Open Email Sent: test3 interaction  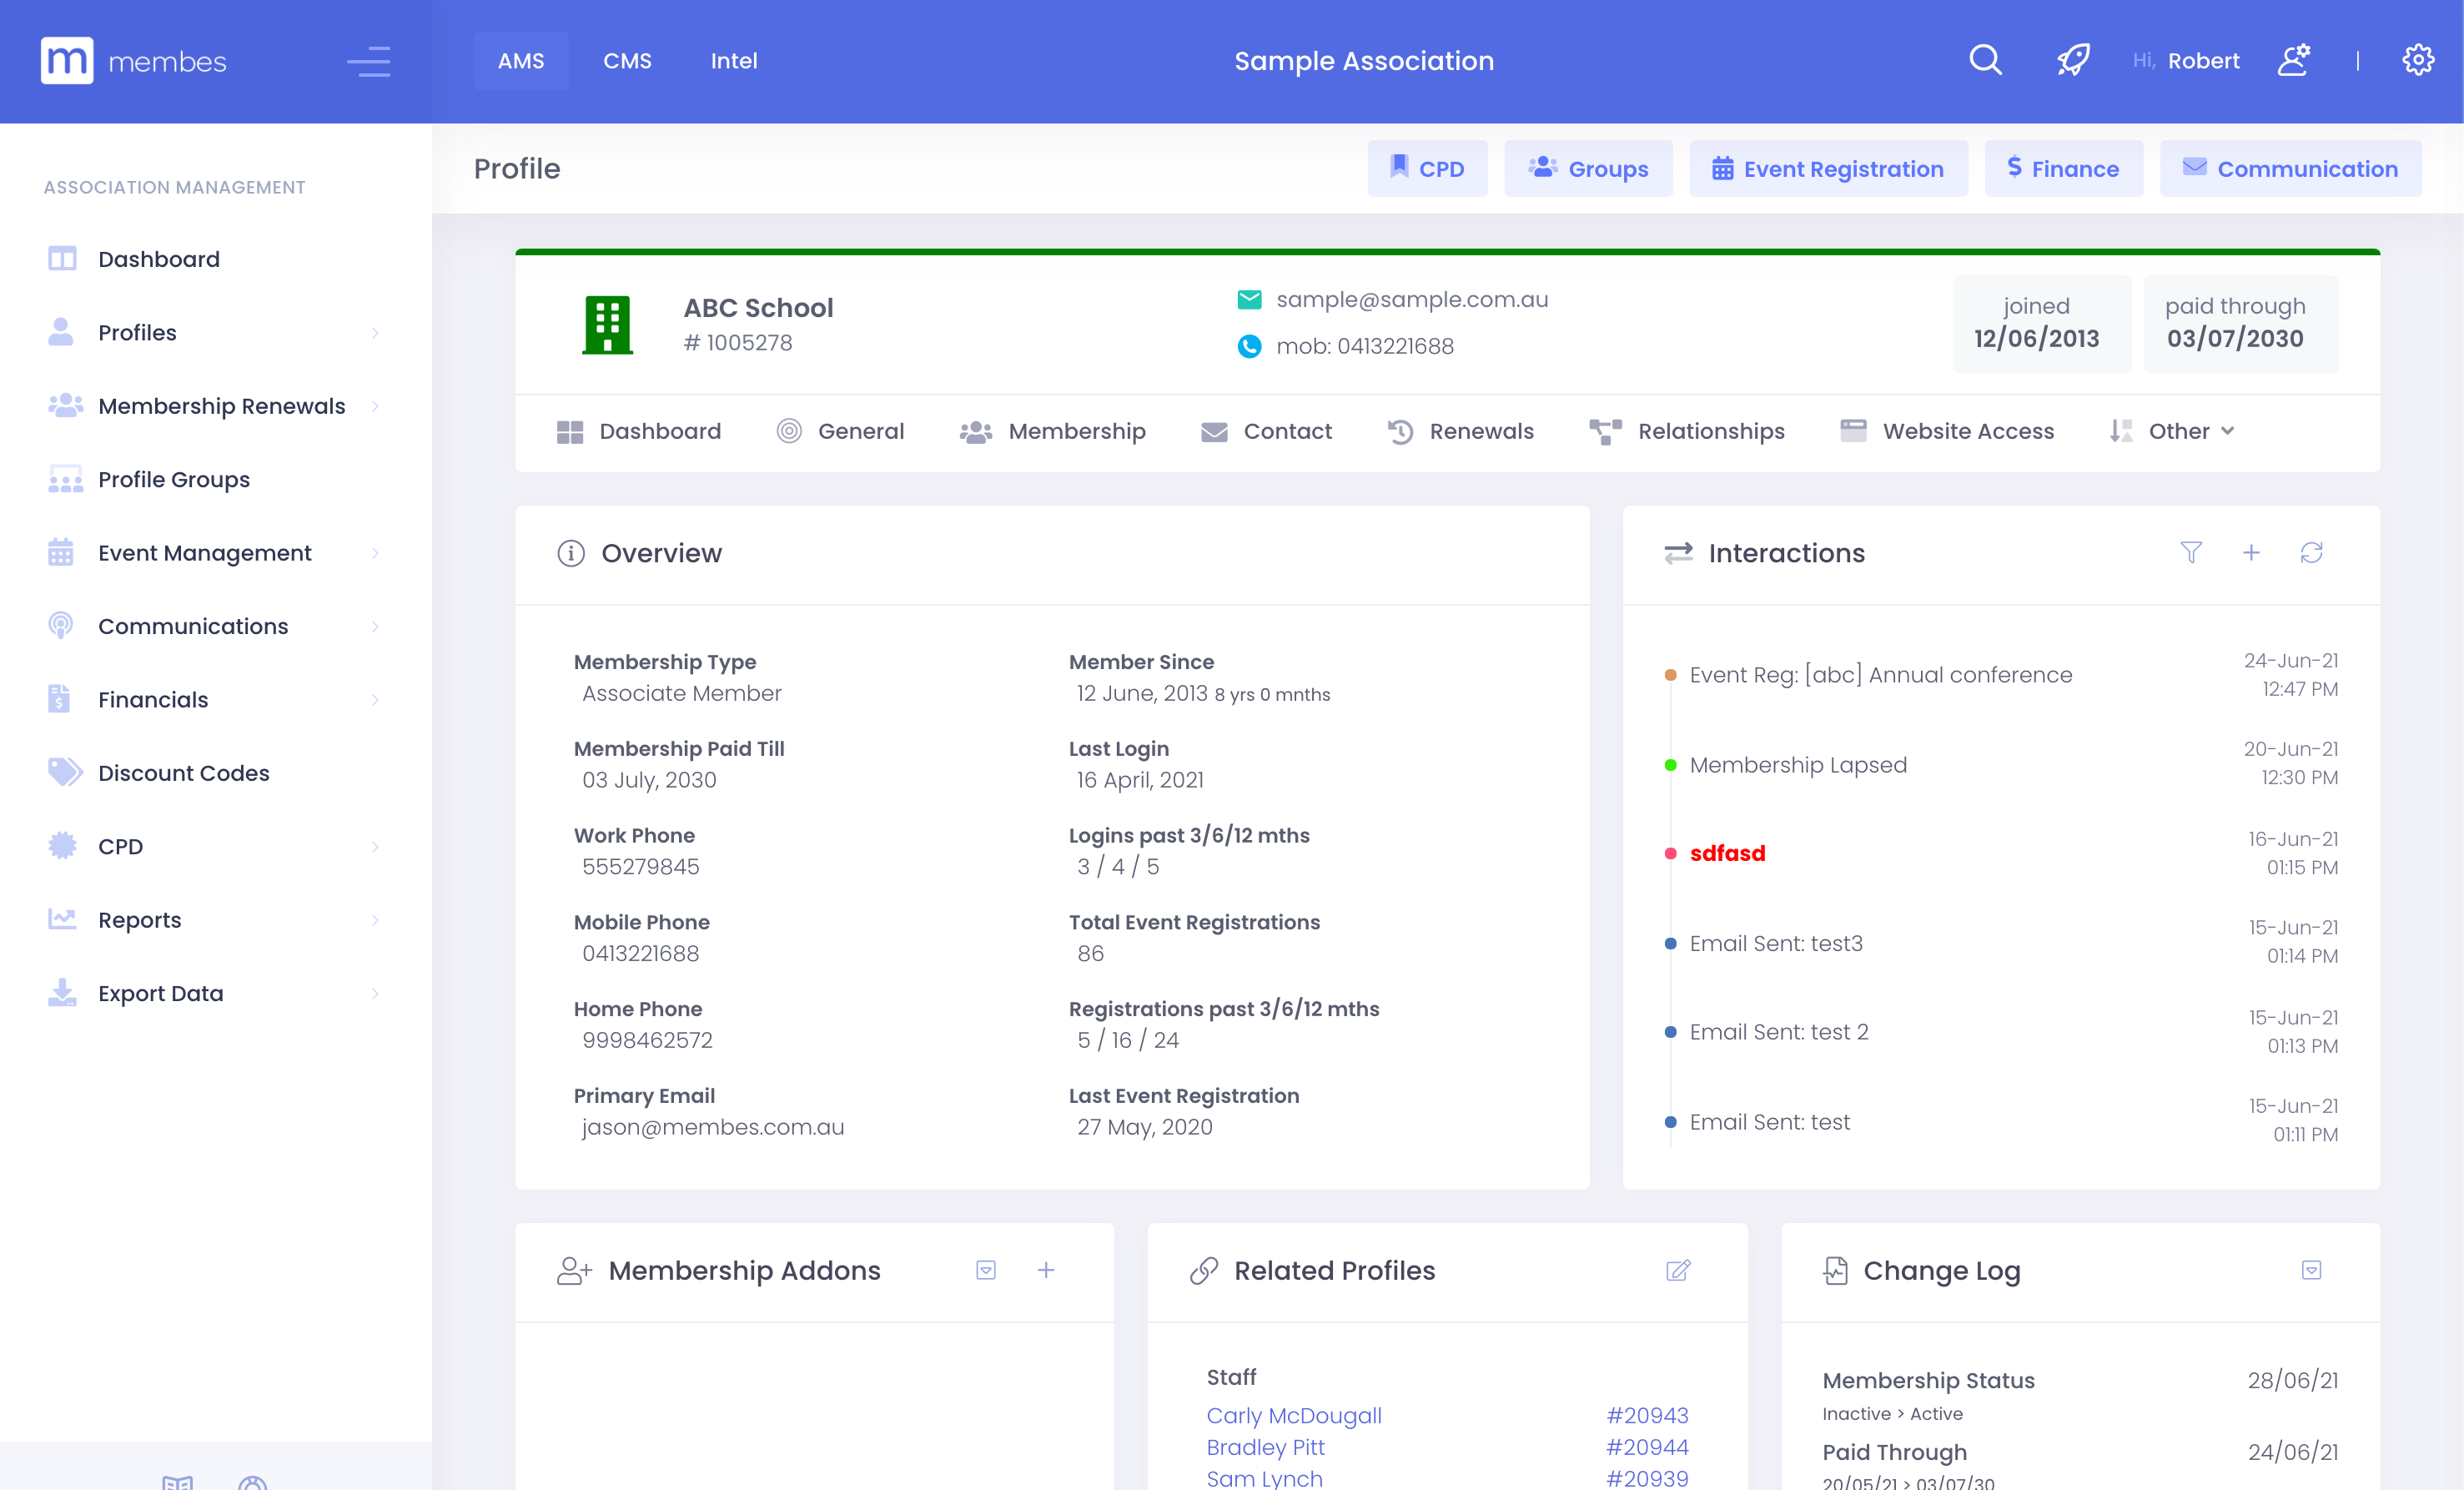pyautogui.click(x=1776, y=943)
